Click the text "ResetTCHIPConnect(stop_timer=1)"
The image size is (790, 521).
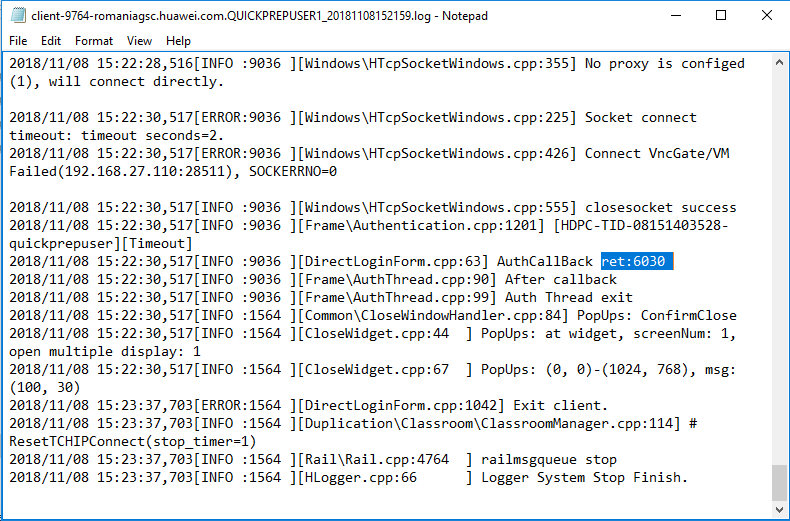tap(133, 442)
